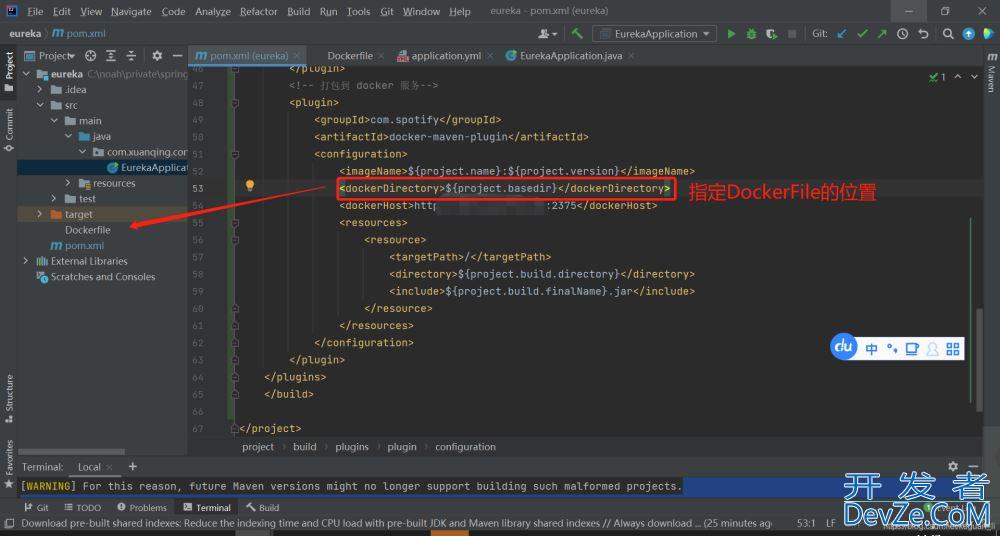Close the pom.xml editor tab
Screen dimensions: 1000x536
[x=297, y=56]
